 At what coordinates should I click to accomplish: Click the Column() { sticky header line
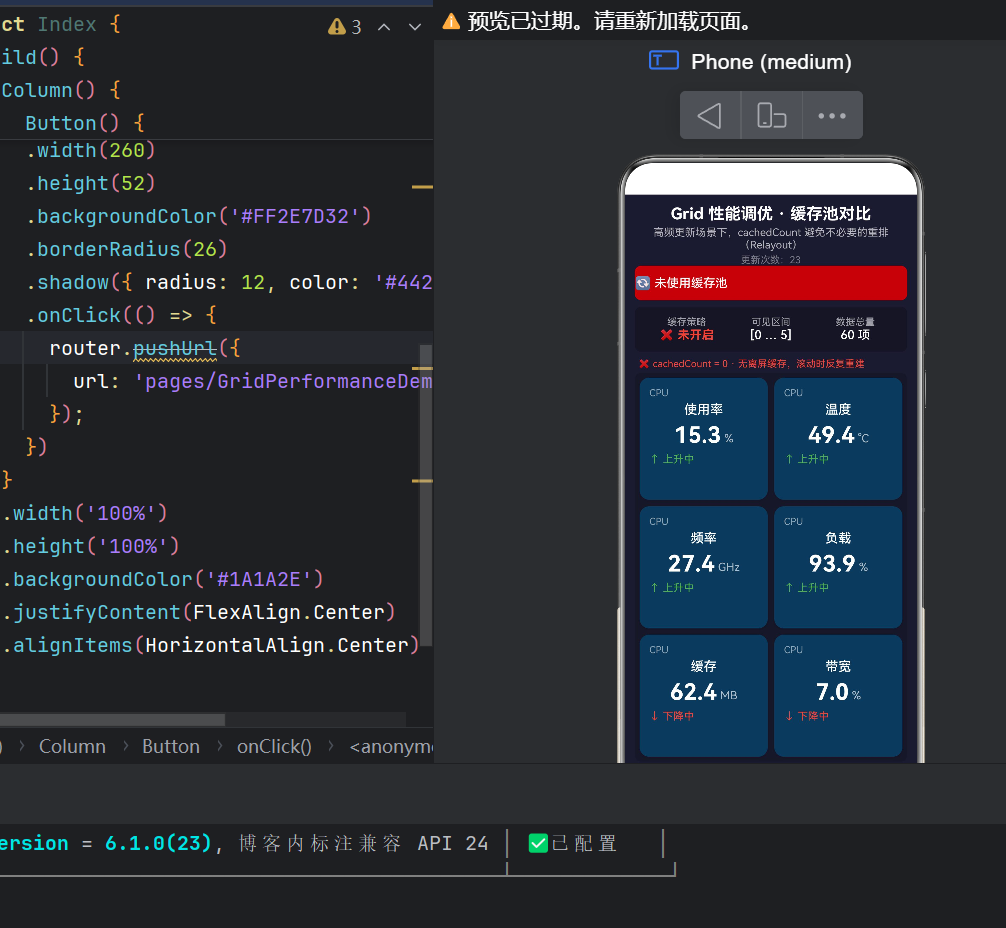tap(61, 90)
